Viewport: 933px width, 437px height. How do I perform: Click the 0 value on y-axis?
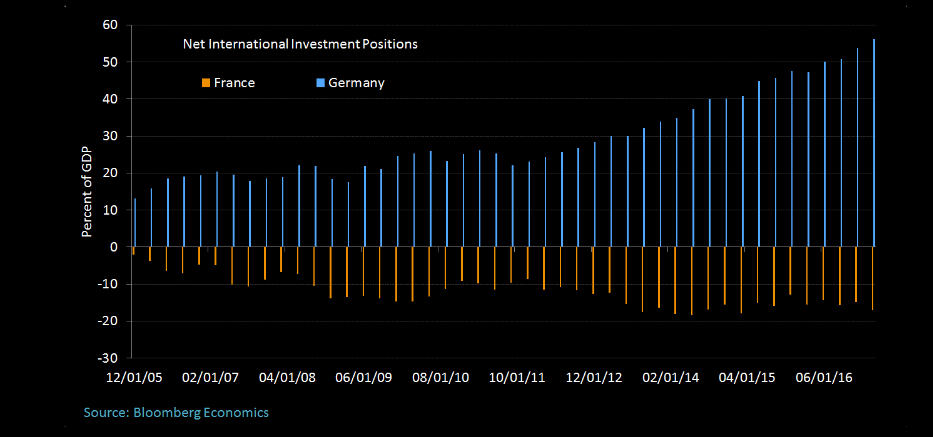pos(114,247)
